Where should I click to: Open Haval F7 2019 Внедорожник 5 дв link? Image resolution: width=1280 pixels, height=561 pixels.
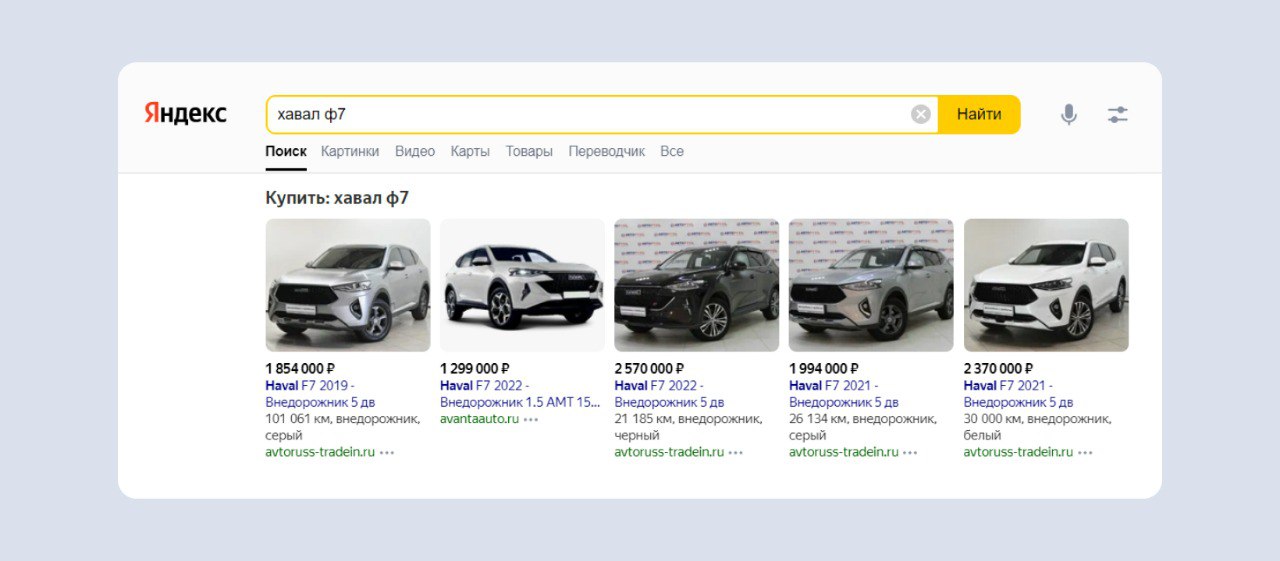pyautogui.click(x=320, y=394)
